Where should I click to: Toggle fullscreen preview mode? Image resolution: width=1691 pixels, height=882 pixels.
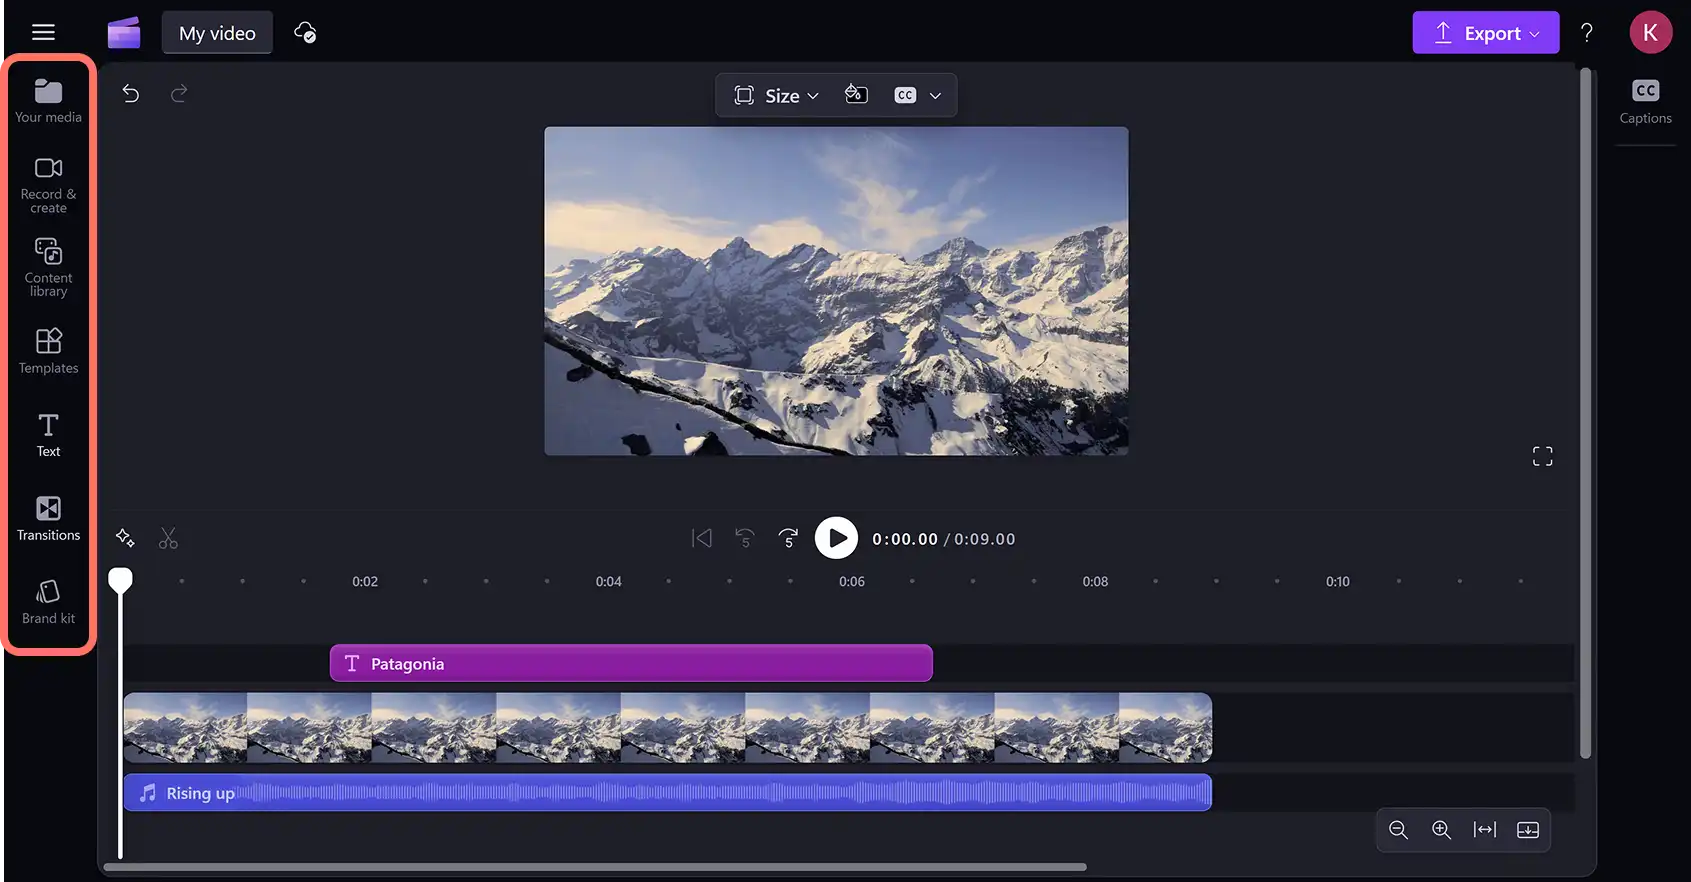[x=1543, y=456]
